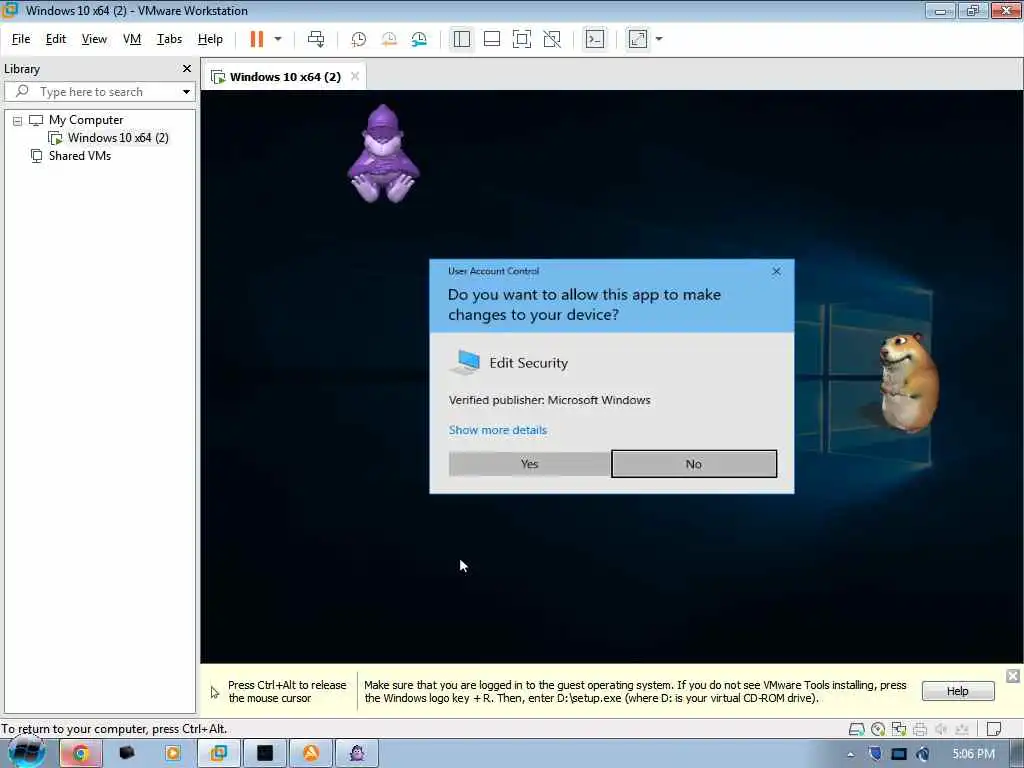Click the message log note icon

coord(994,729)
